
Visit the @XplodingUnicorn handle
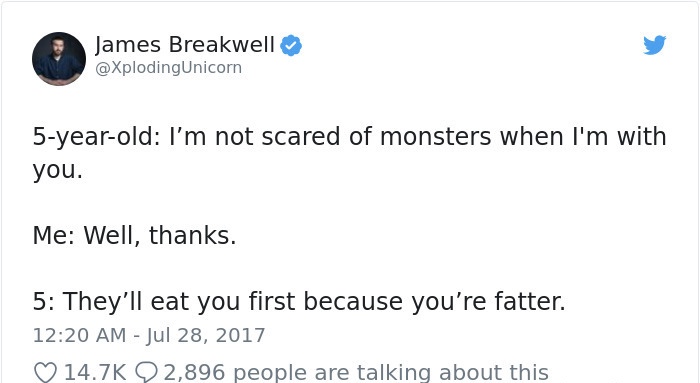[x=168, y=68]
